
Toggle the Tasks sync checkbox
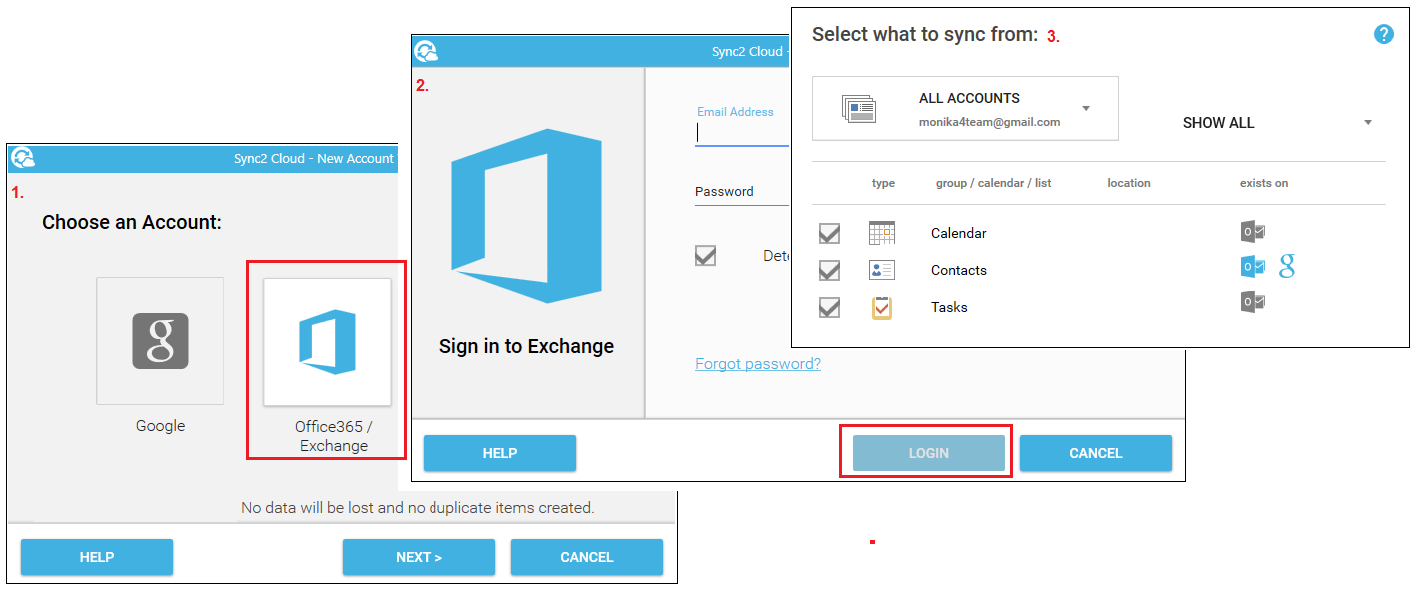[829, 308]
